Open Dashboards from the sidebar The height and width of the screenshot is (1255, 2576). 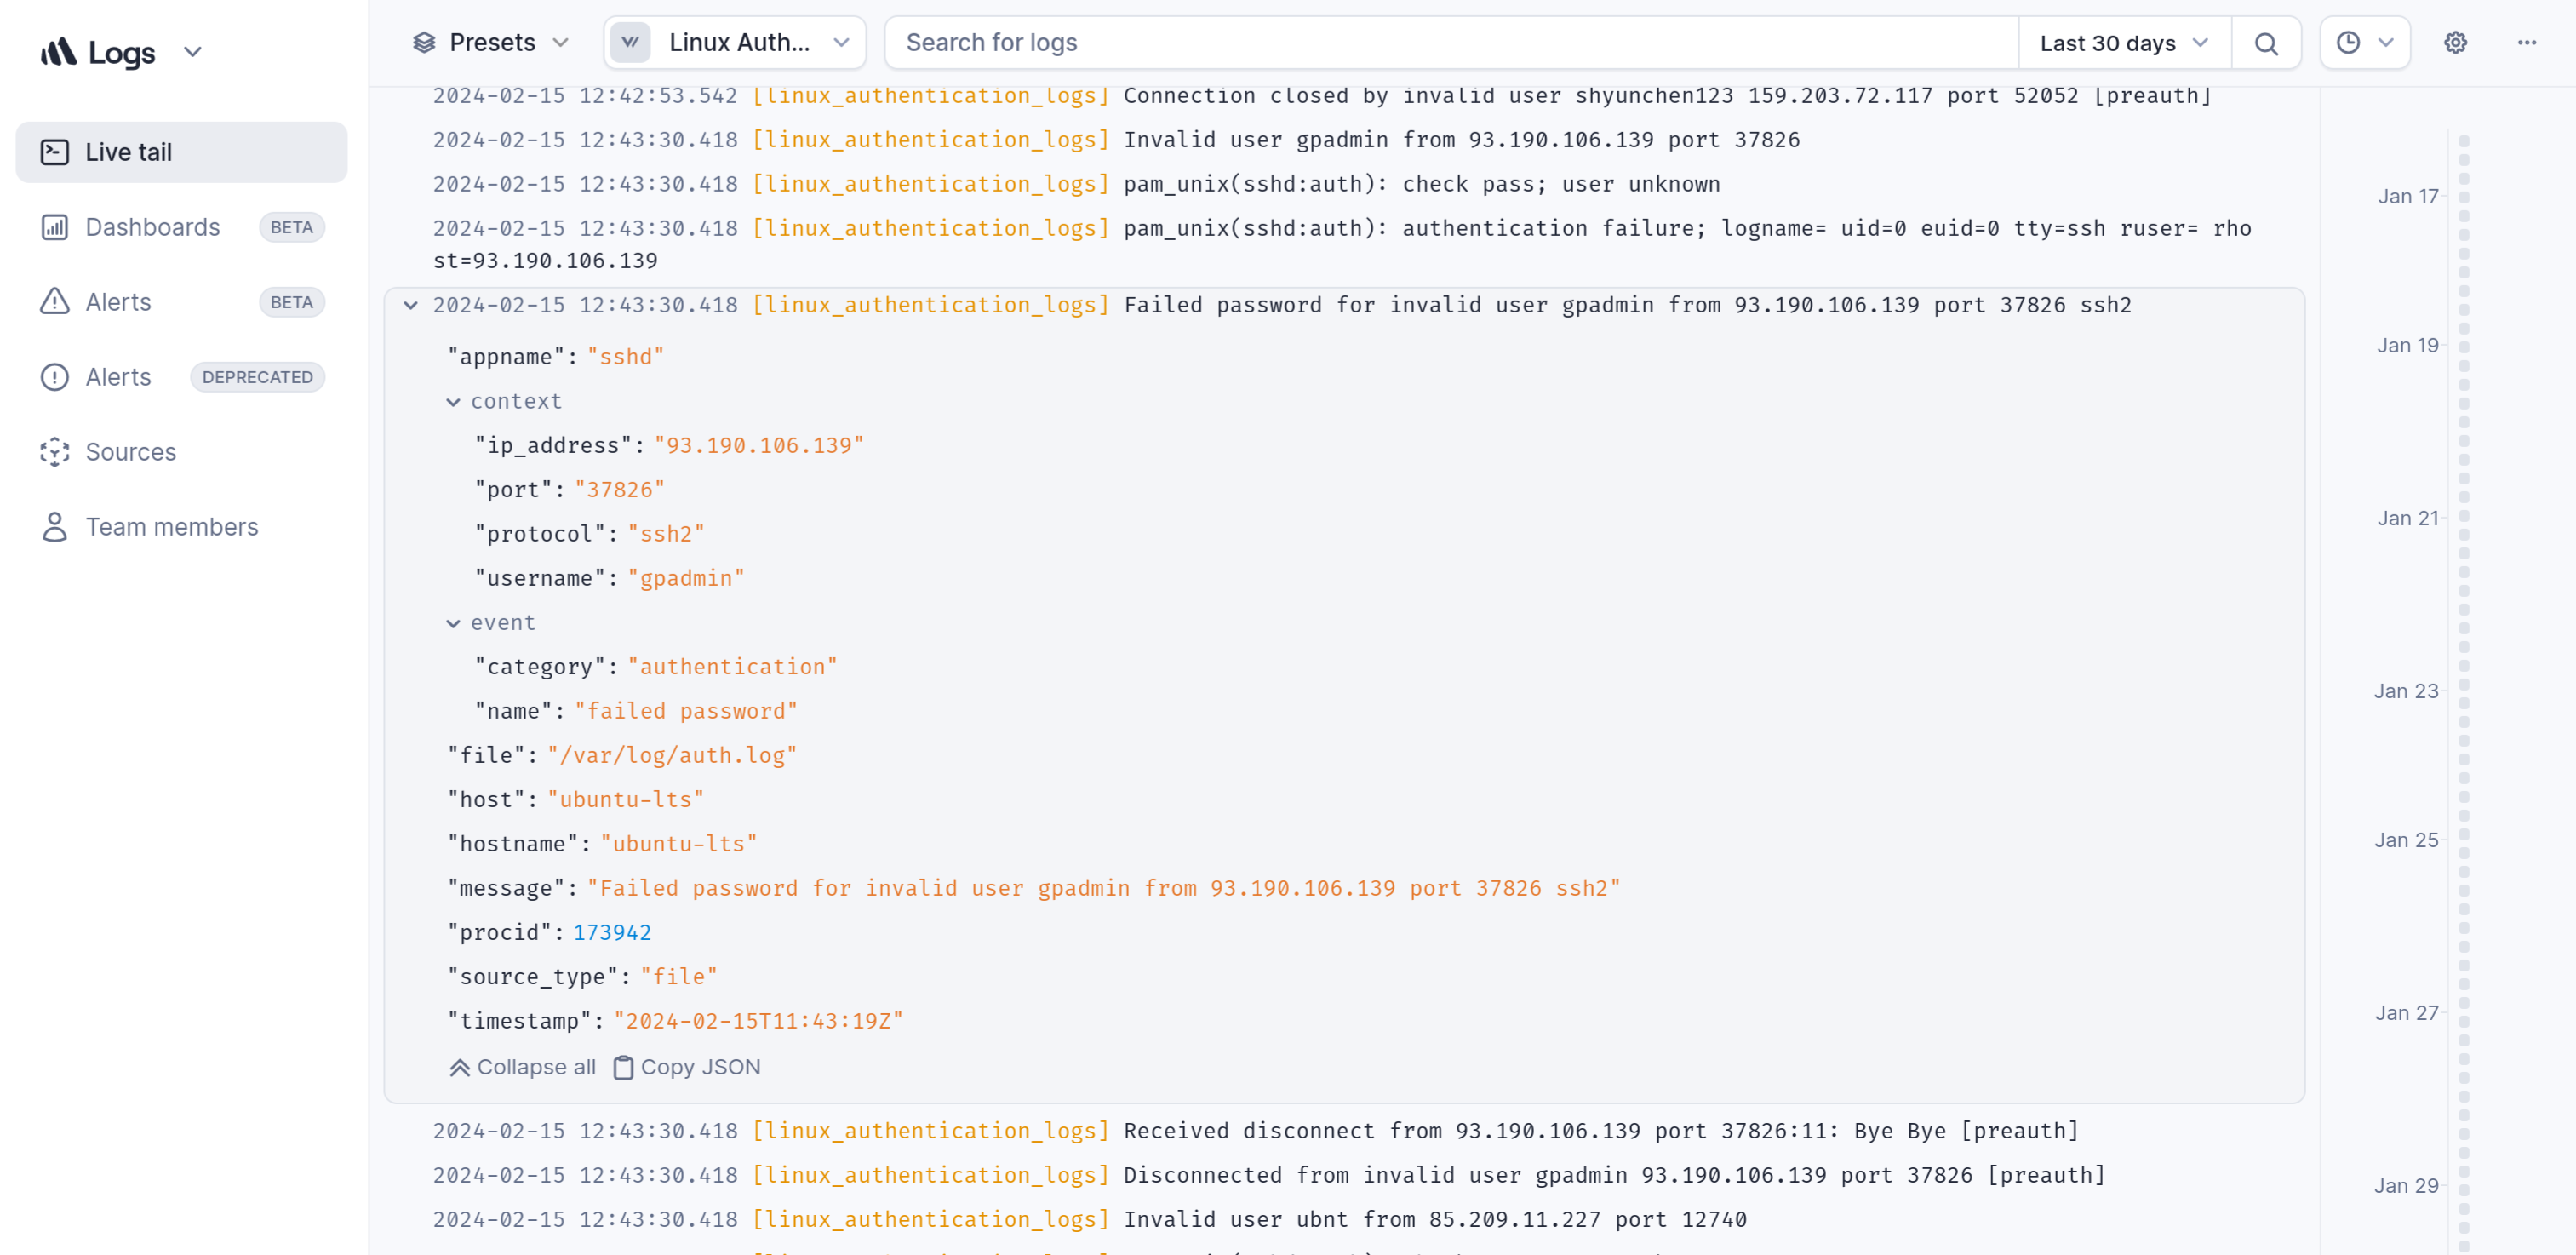[x=152, y=227]
